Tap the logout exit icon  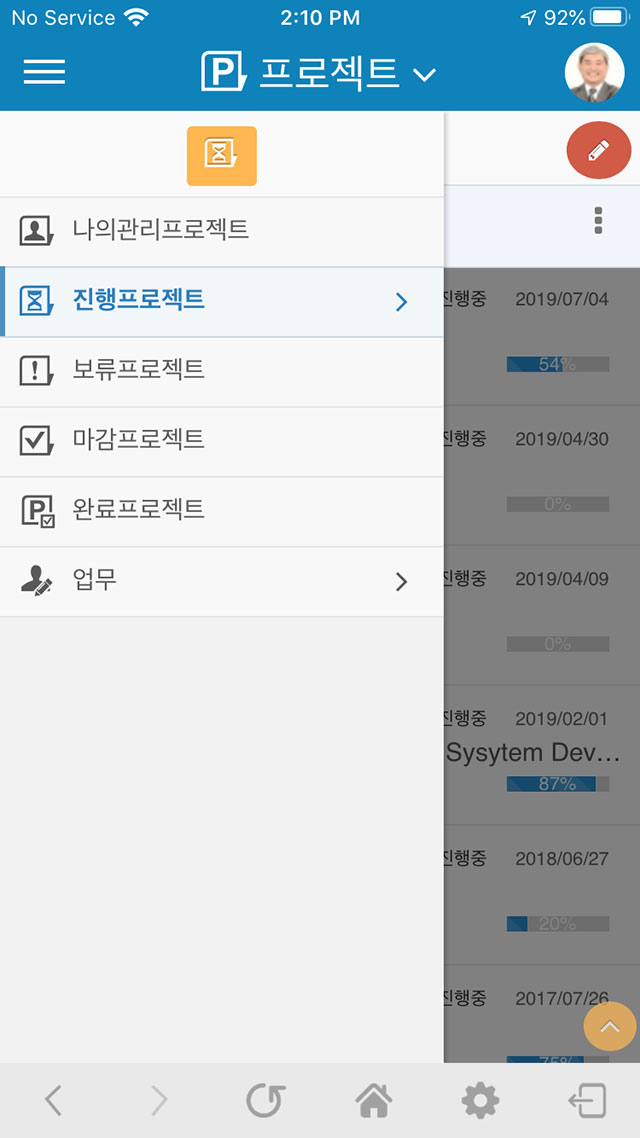587,1101
